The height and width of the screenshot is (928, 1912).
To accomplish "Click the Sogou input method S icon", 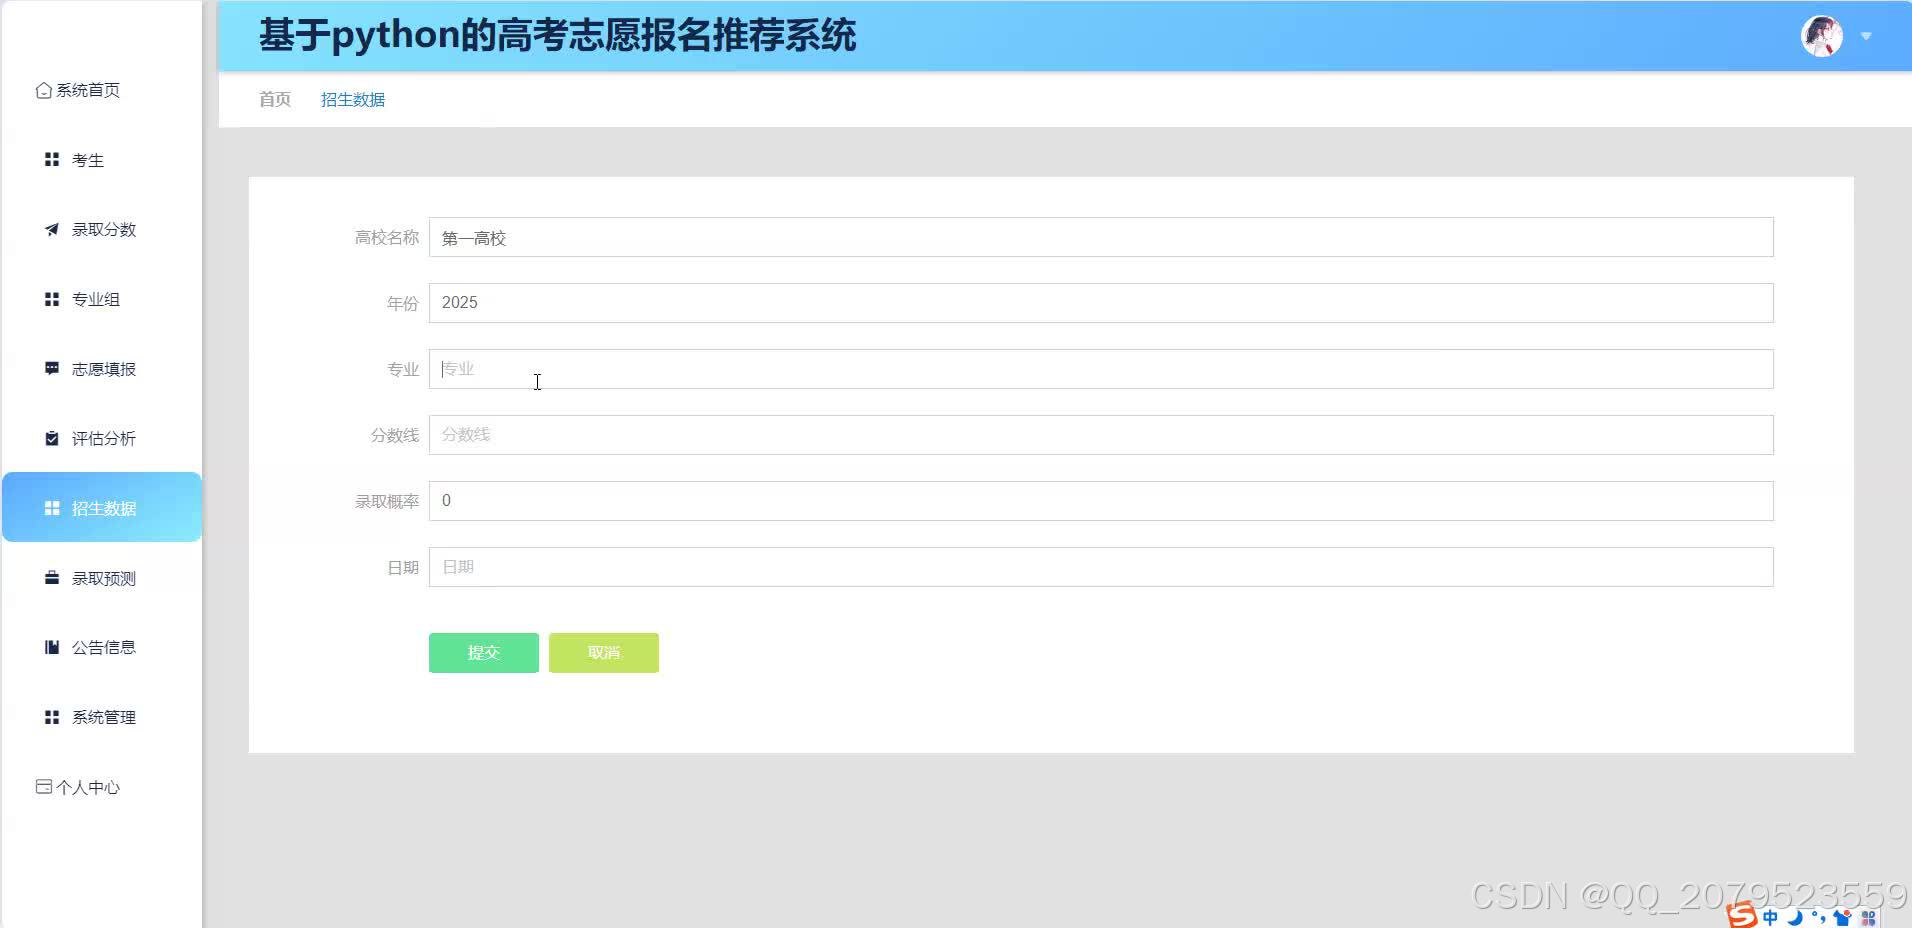I will pos(1741,915).
